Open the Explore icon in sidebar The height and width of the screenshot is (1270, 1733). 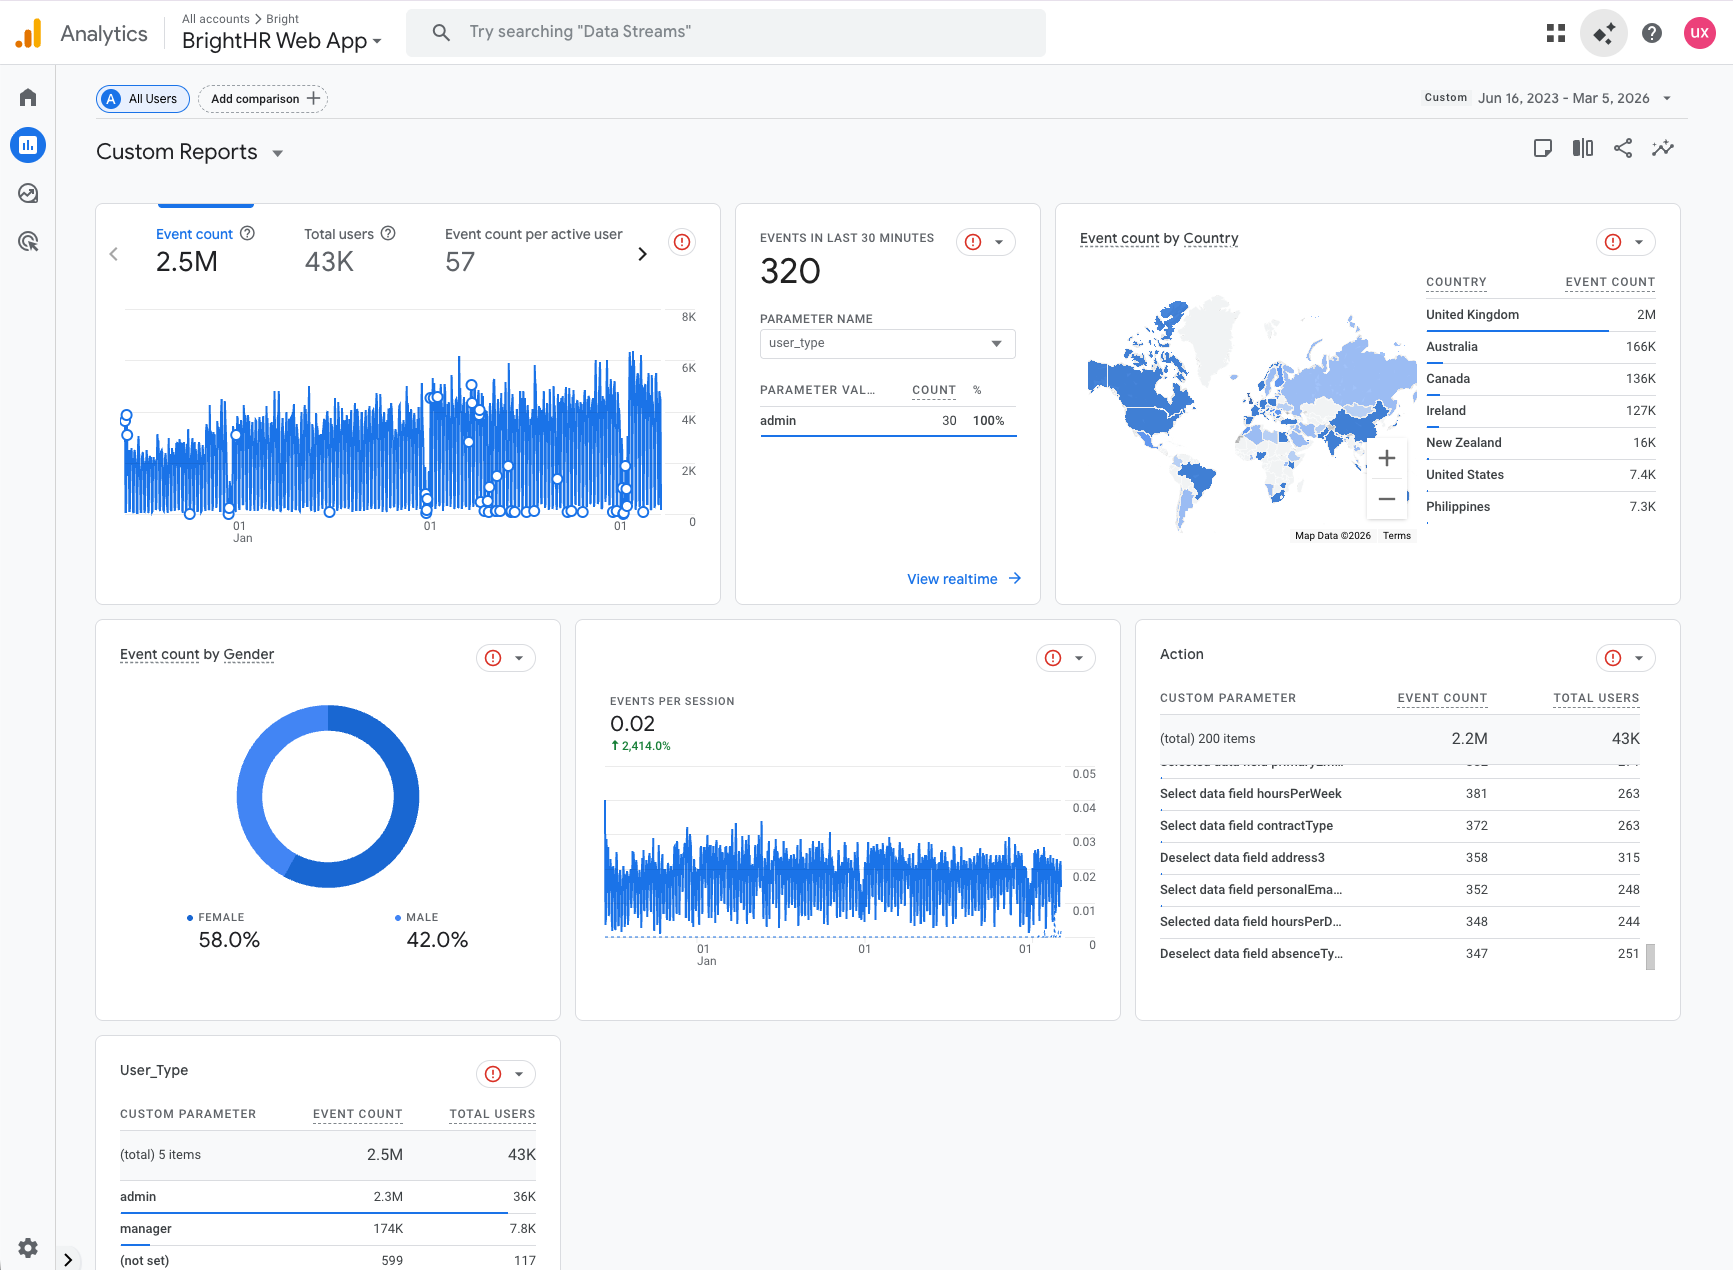(x=28, y=193)
